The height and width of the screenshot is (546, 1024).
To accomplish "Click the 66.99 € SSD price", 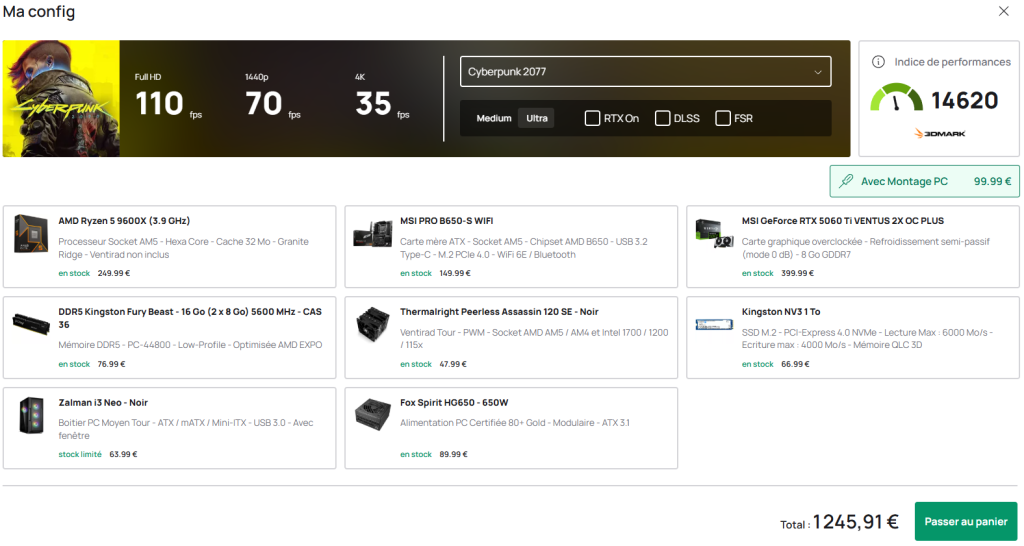I will coord(795,364).
